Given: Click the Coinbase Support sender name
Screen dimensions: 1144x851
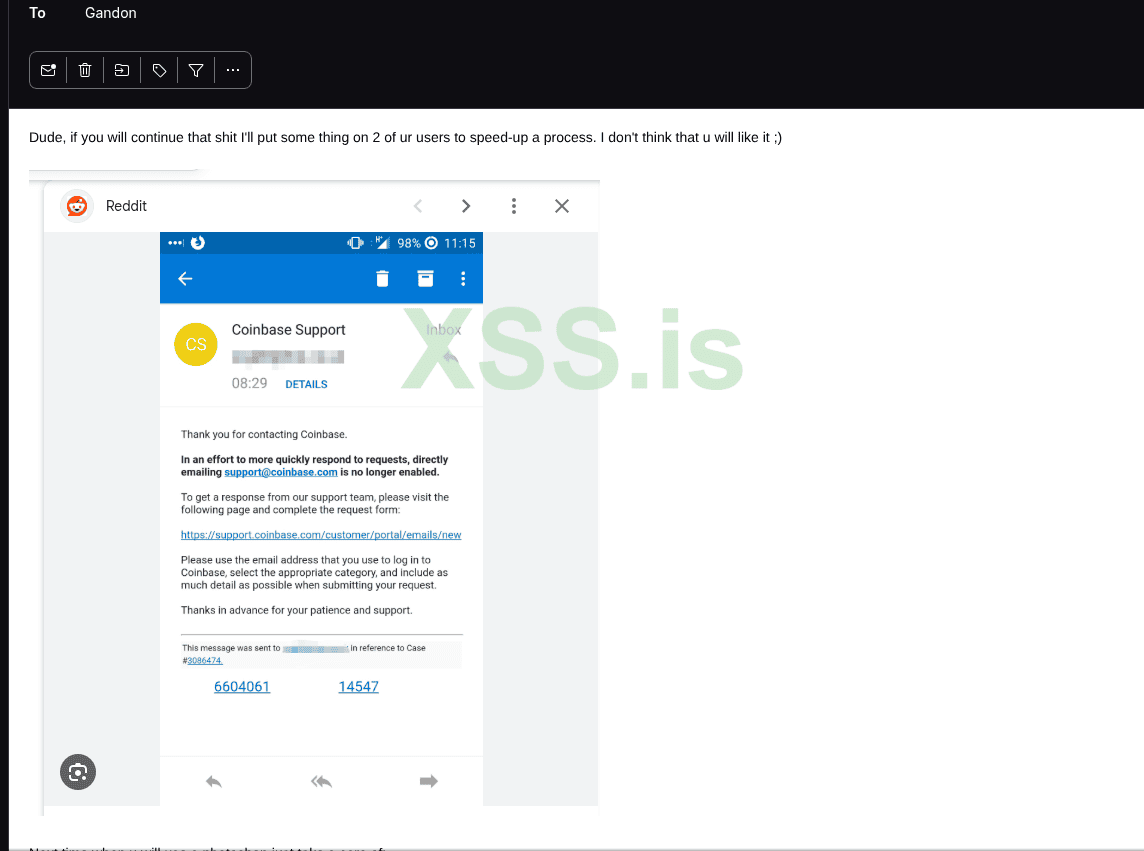Looking at the screenshot, I should coord(288,330).
